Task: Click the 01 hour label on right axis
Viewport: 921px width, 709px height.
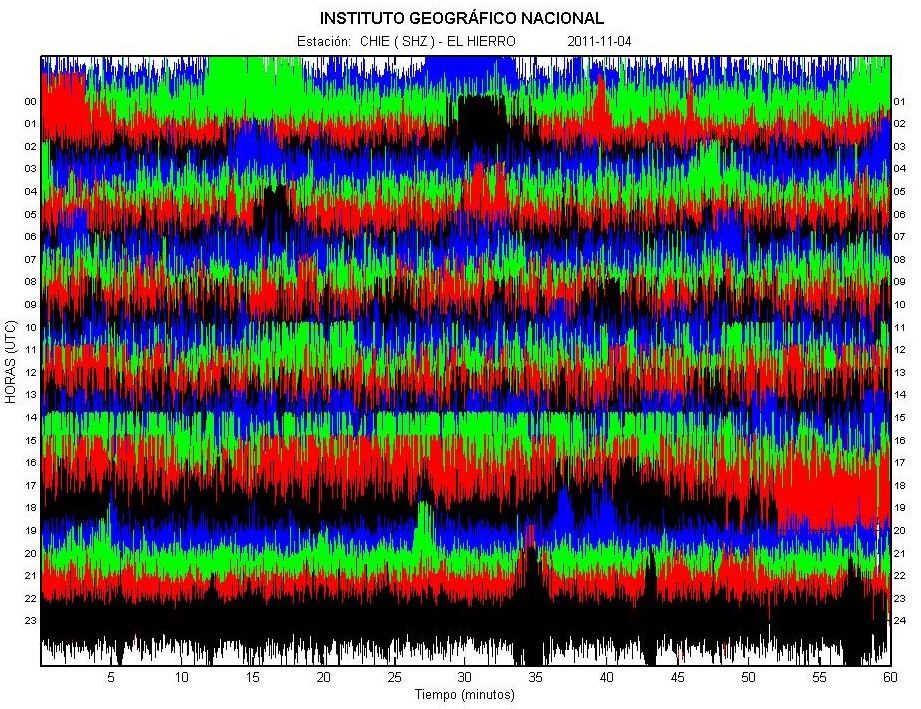Action: 899,102
